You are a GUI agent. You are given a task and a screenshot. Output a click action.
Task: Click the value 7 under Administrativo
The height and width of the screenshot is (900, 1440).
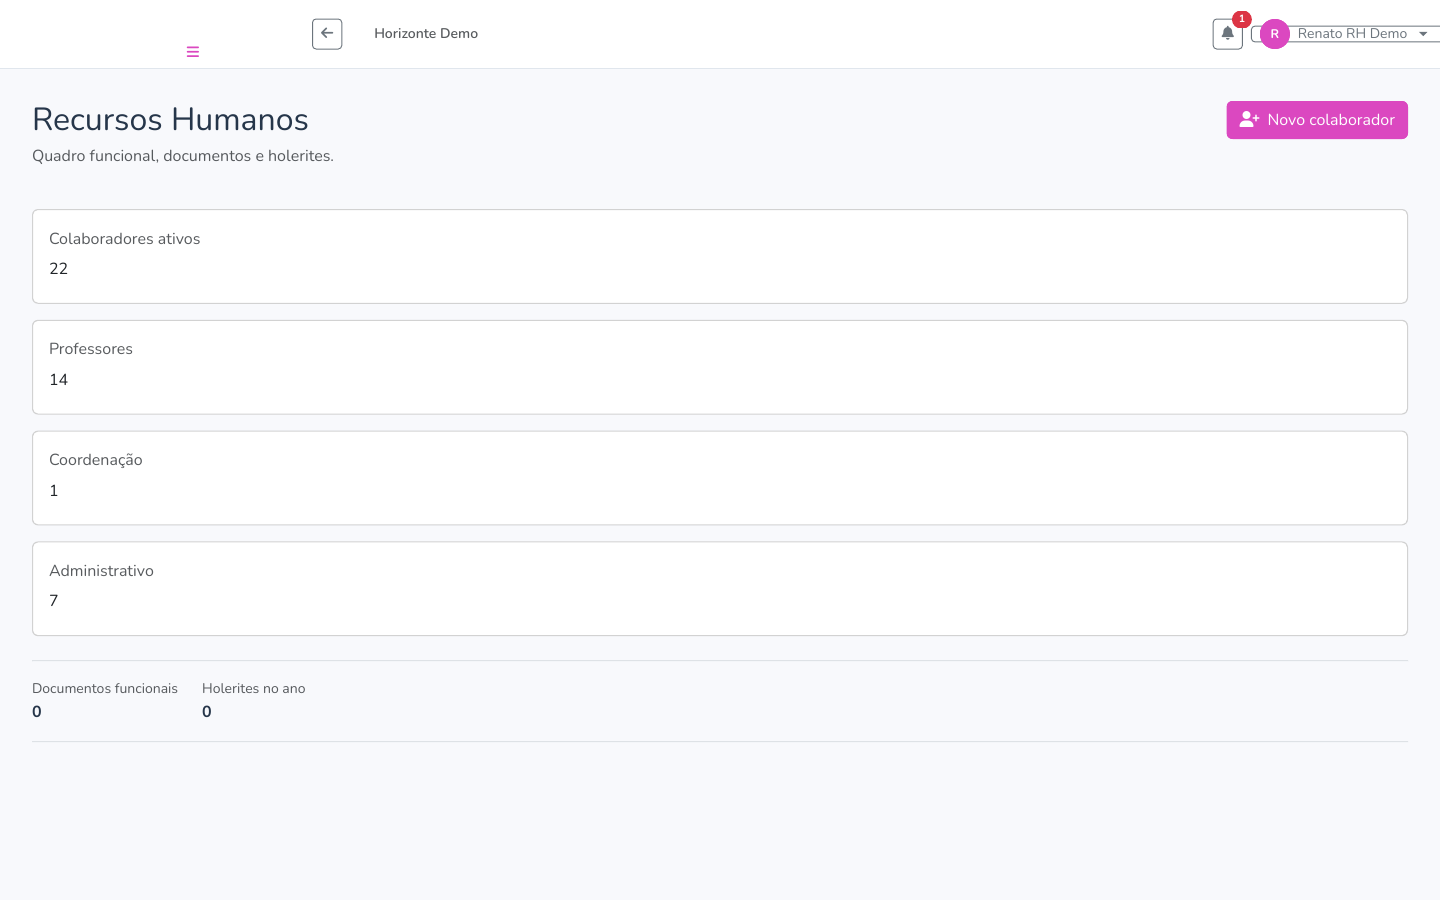tap(54, 601)
